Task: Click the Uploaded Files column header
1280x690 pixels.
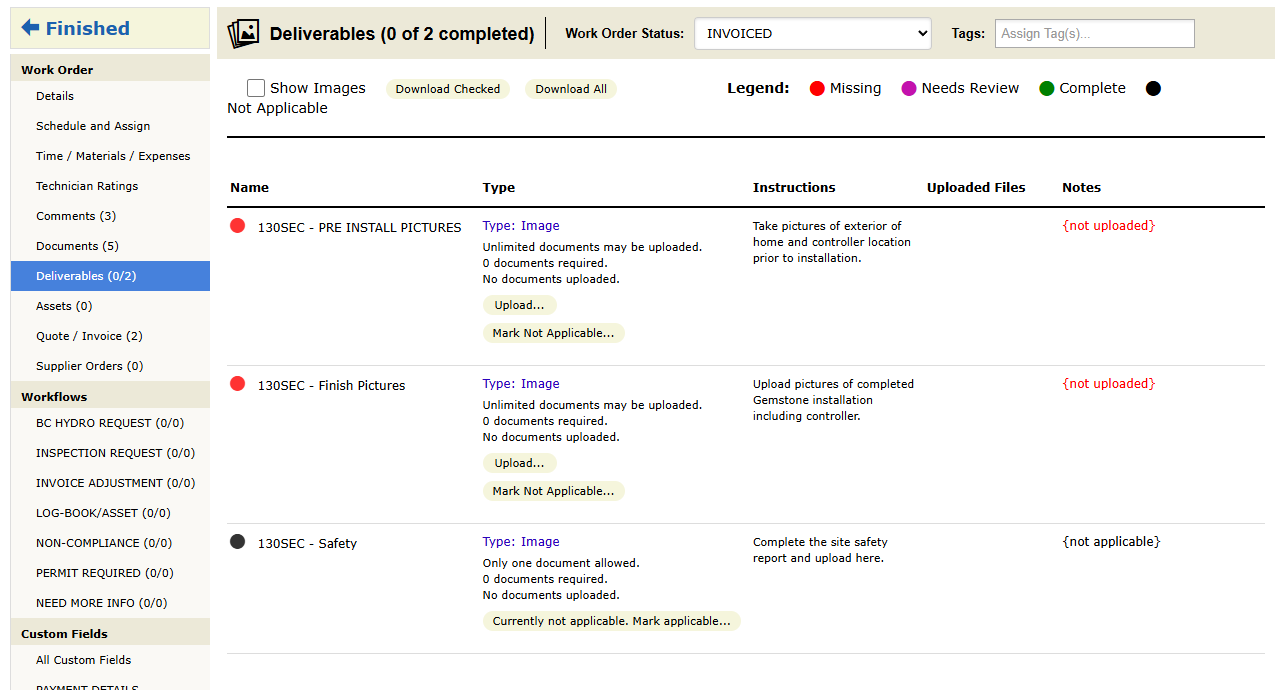Action: tap(976, 187)
